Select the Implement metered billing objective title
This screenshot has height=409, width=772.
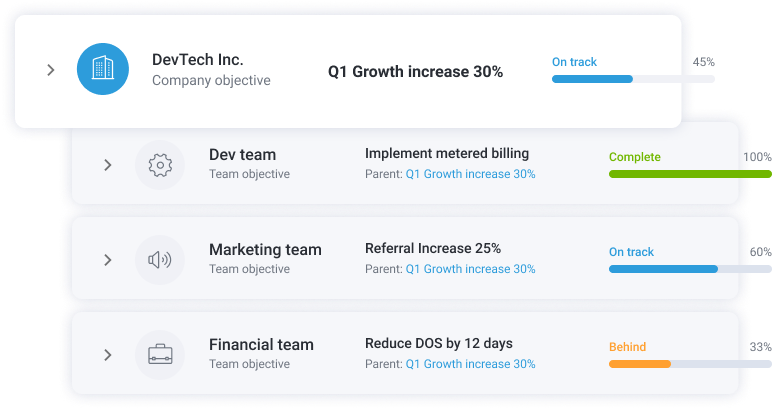[447, 154]
